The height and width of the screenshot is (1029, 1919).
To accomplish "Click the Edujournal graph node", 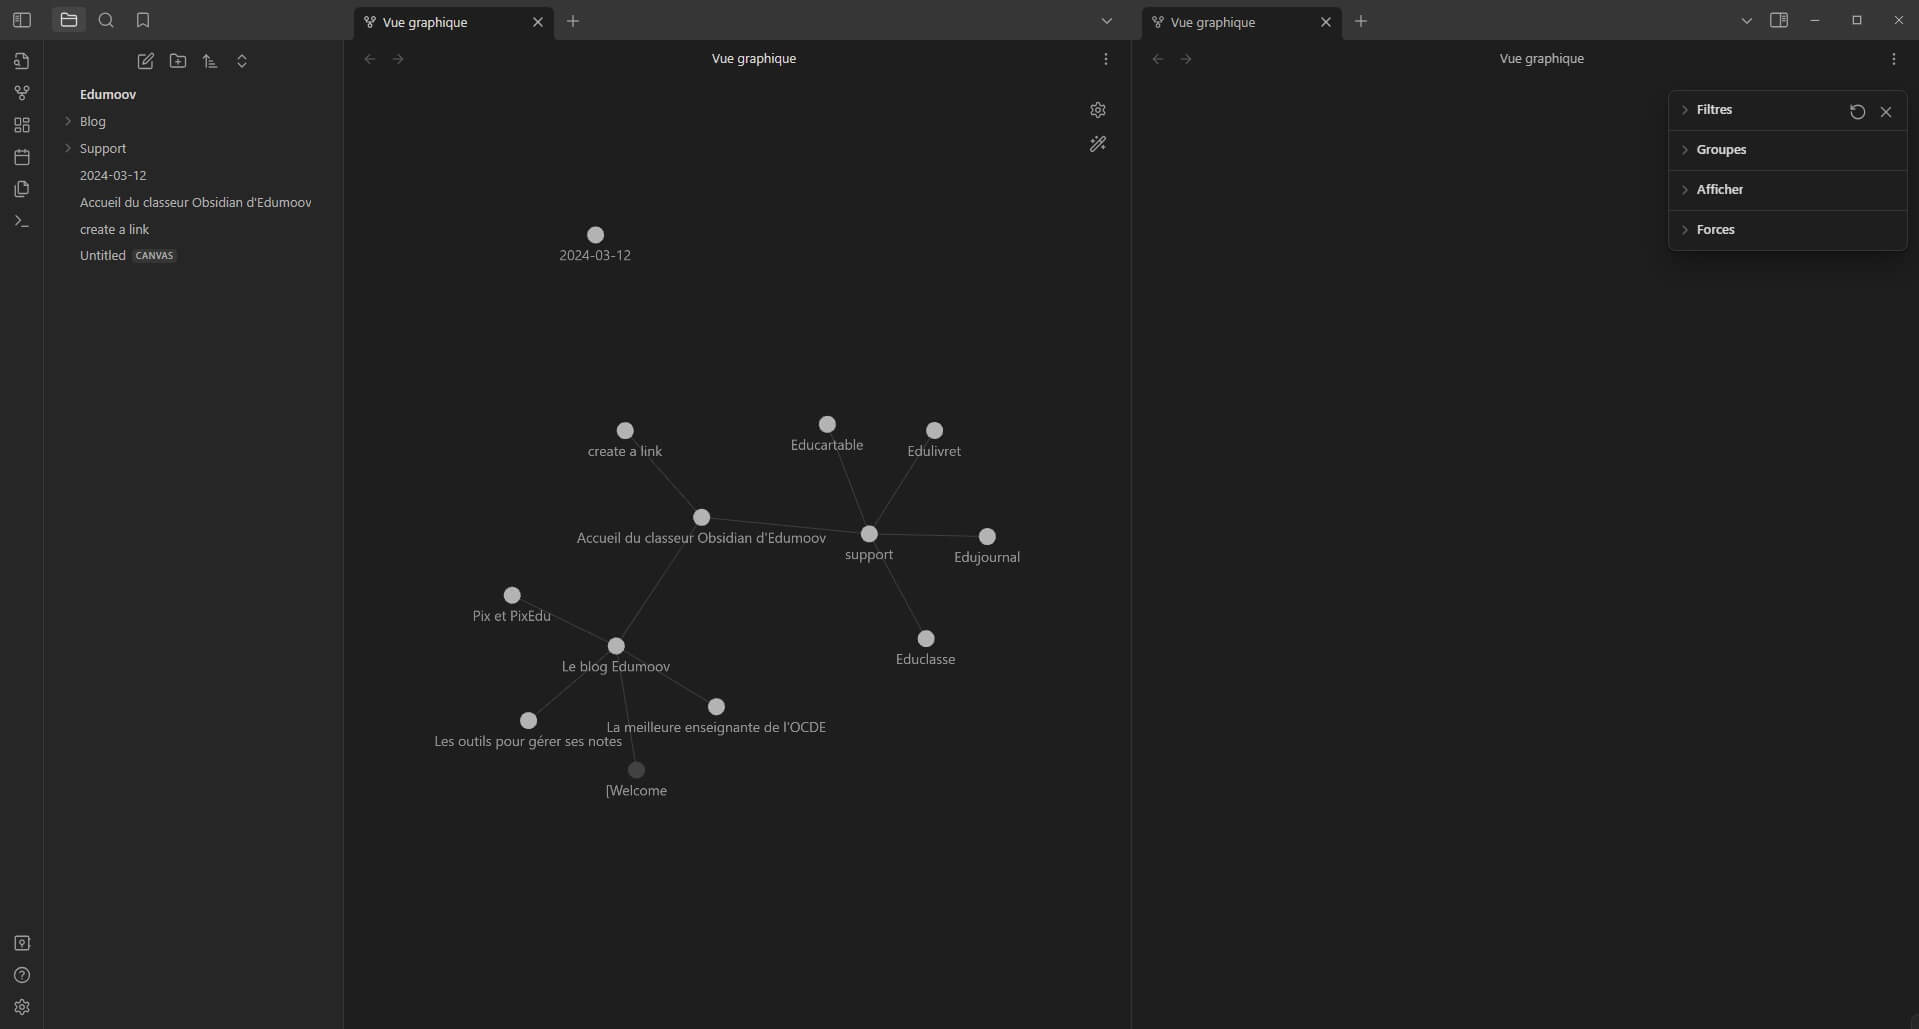I will (987, 537).
